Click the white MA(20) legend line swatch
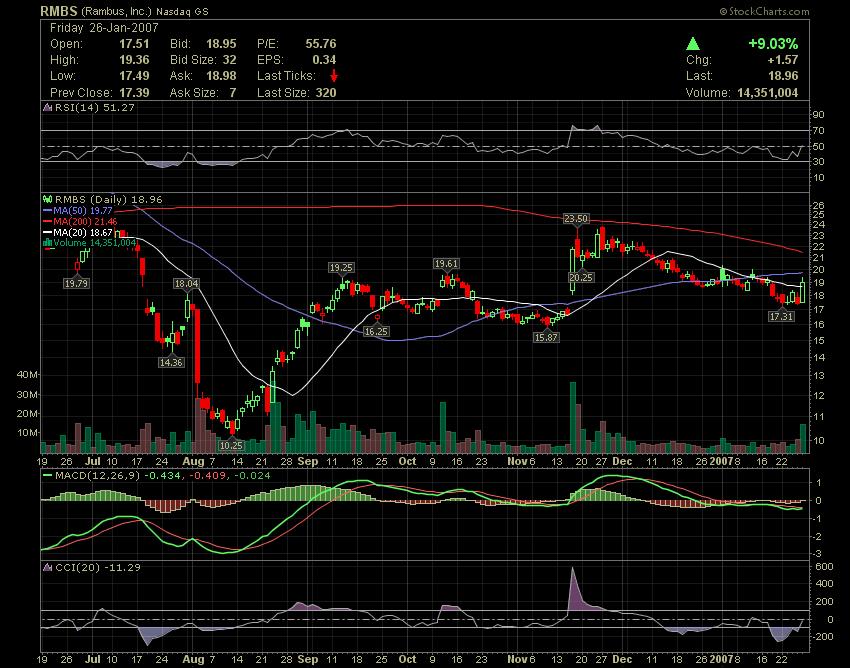 coord(47,232)
